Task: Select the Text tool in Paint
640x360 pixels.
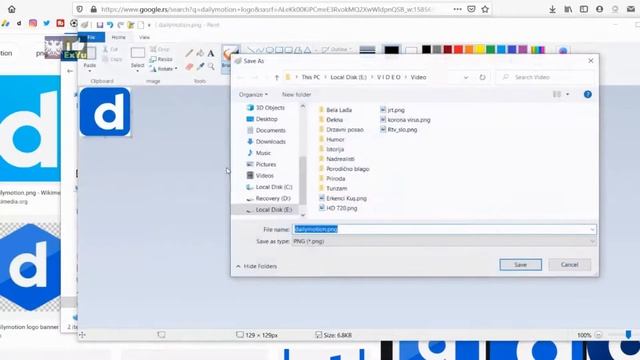Action: 211,53
